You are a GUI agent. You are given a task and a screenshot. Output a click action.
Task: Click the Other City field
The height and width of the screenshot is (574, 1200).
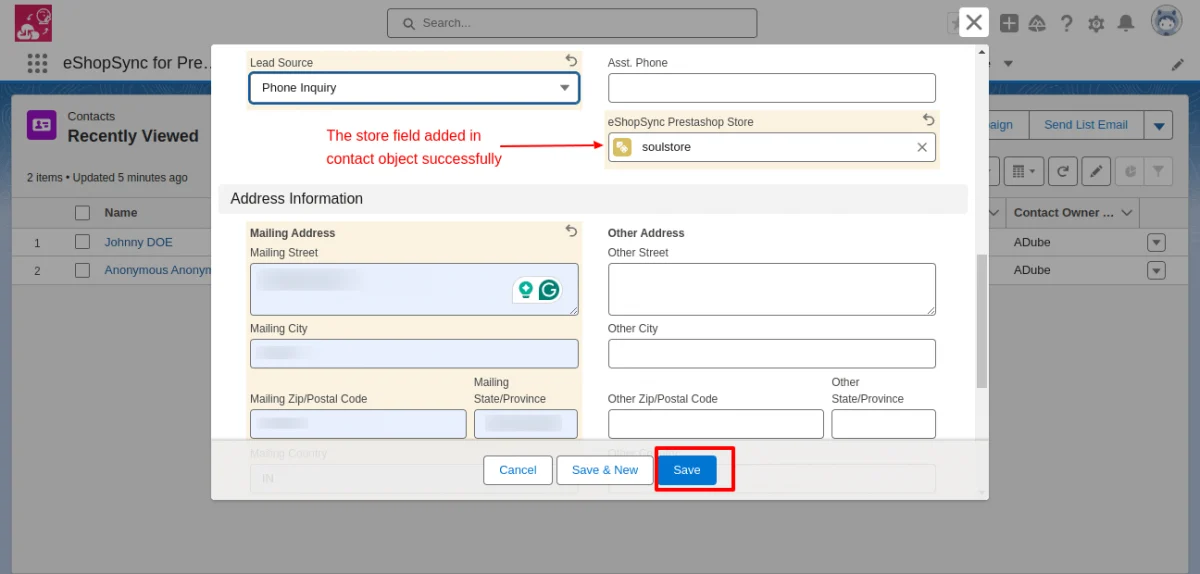coord(772,353)
